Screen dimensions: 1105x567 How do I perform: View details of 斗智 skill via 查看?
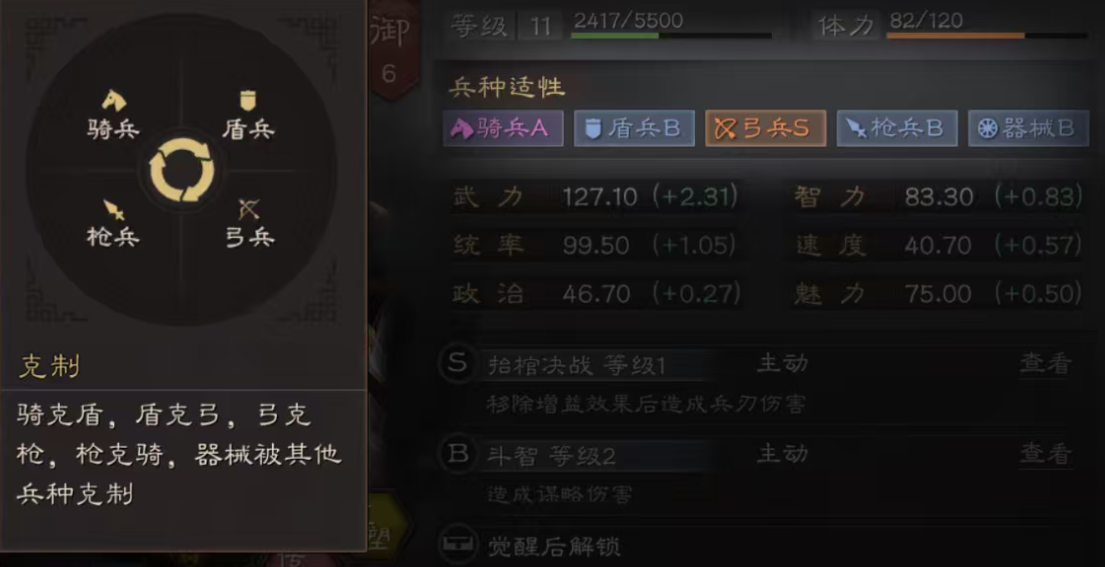coord(1046,454)
